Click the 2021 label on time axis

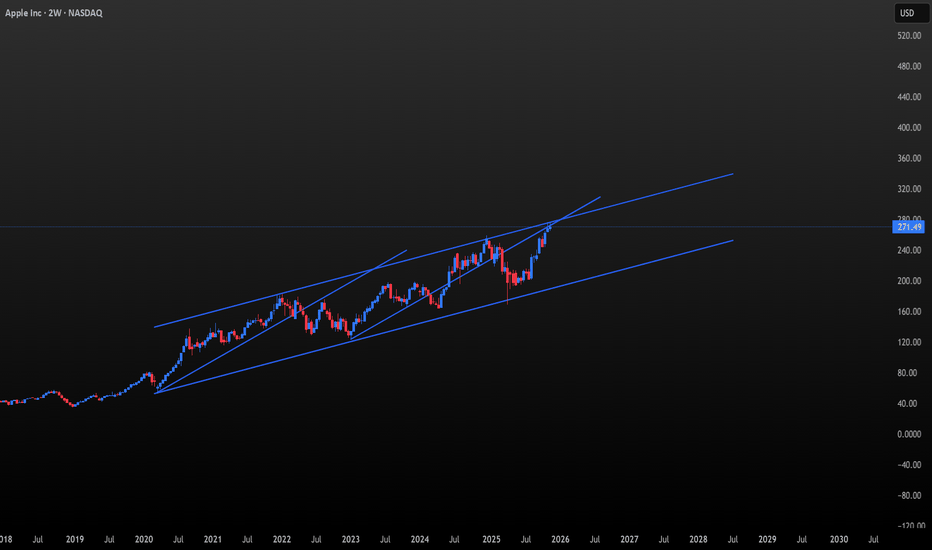coord(213,540)
